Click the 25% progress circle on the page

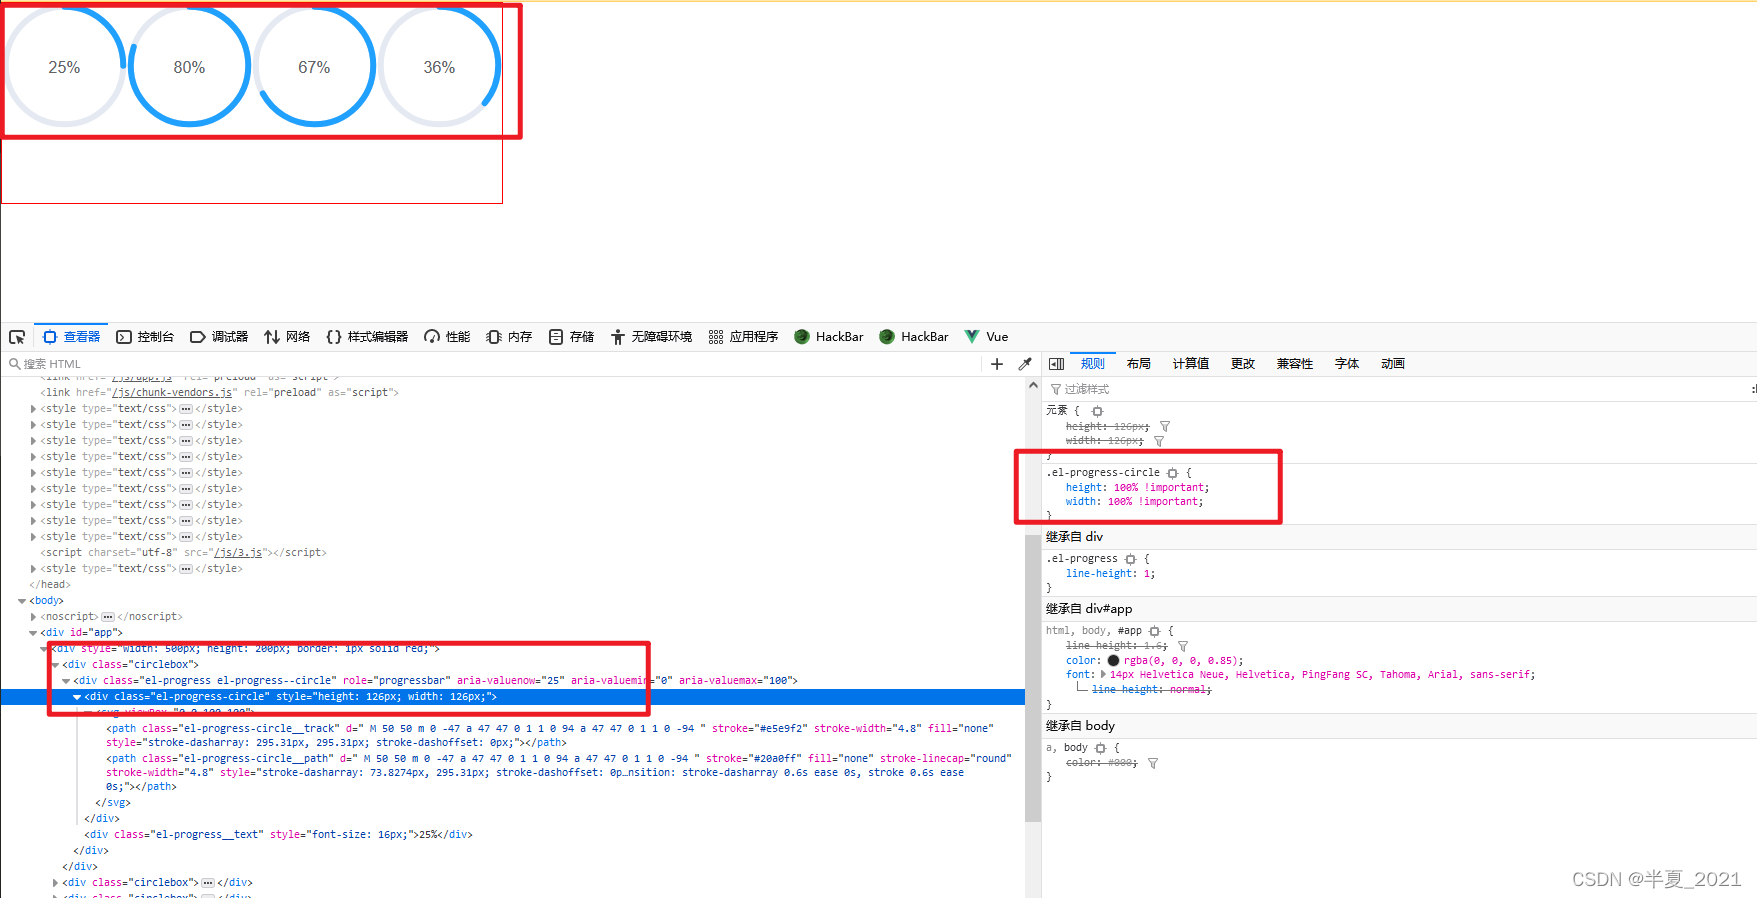click(64, 67)
